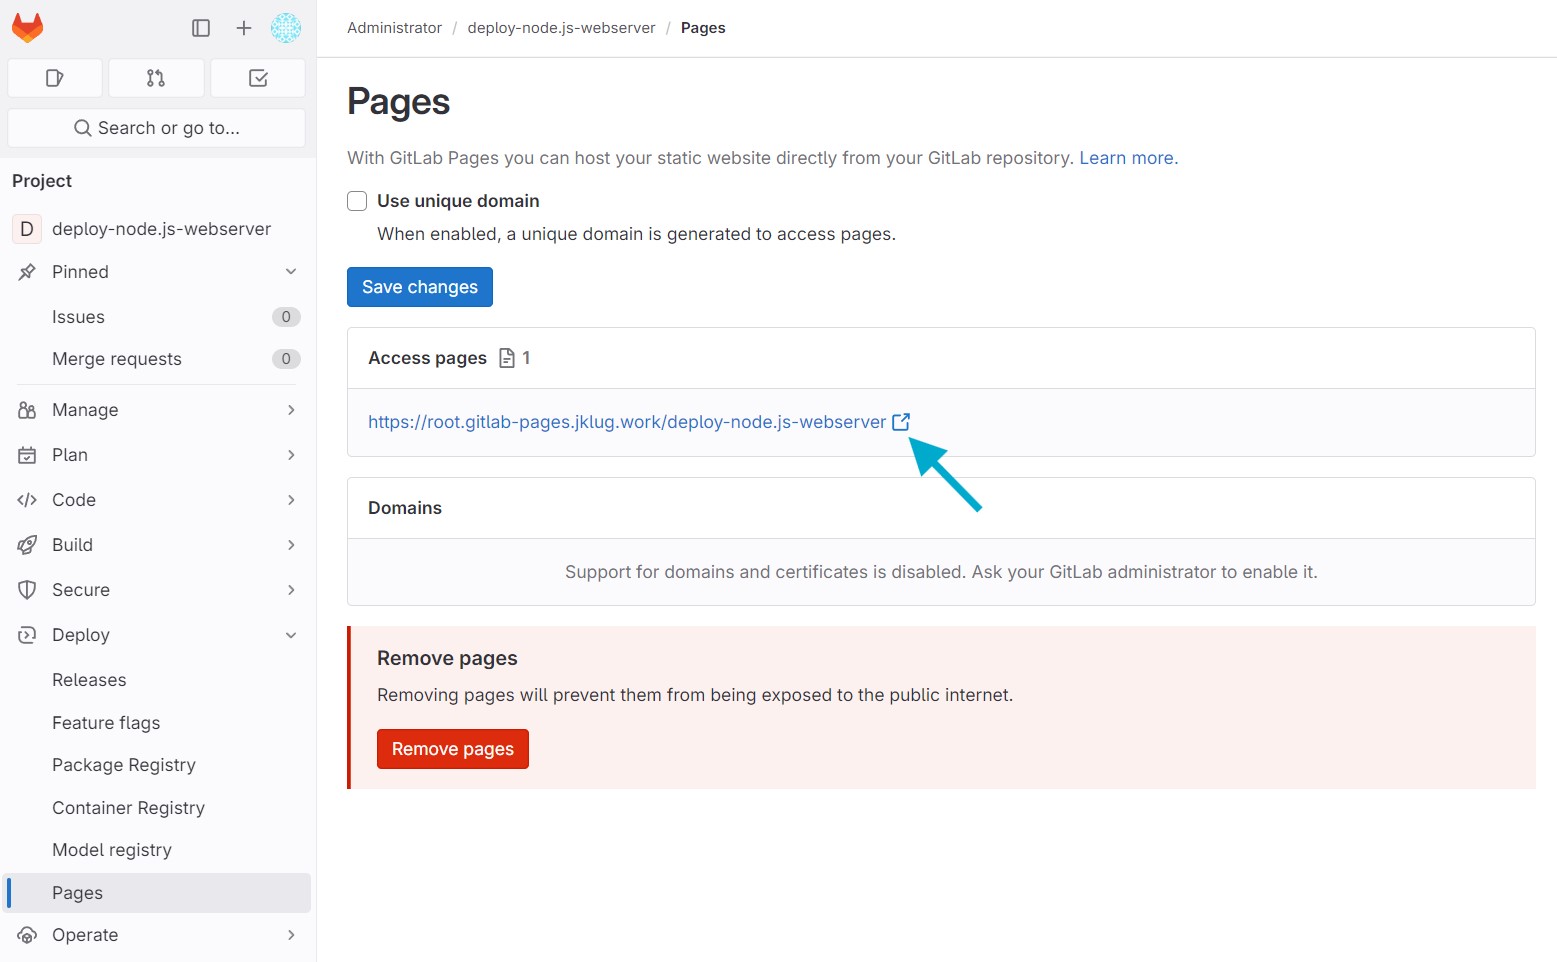Open the to-do list icon
This screenshot has height=962, width=1557.
pos(258,78)
